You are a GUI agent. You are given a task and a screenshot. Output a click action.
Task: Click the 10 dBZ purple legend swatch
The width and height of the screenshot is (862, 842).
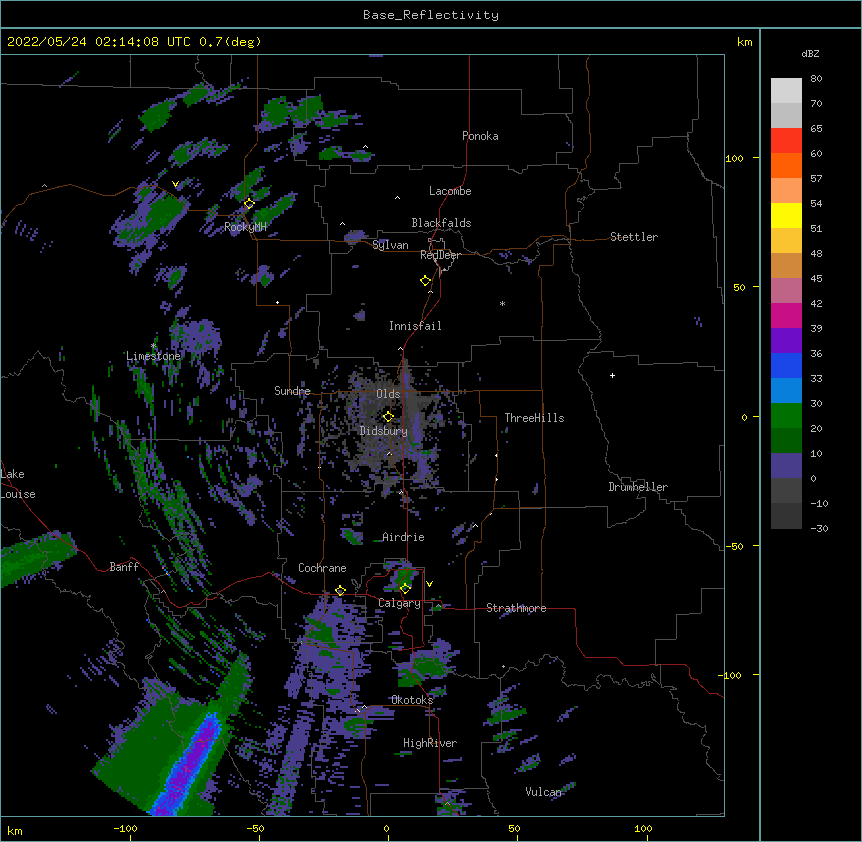point(786,466)
